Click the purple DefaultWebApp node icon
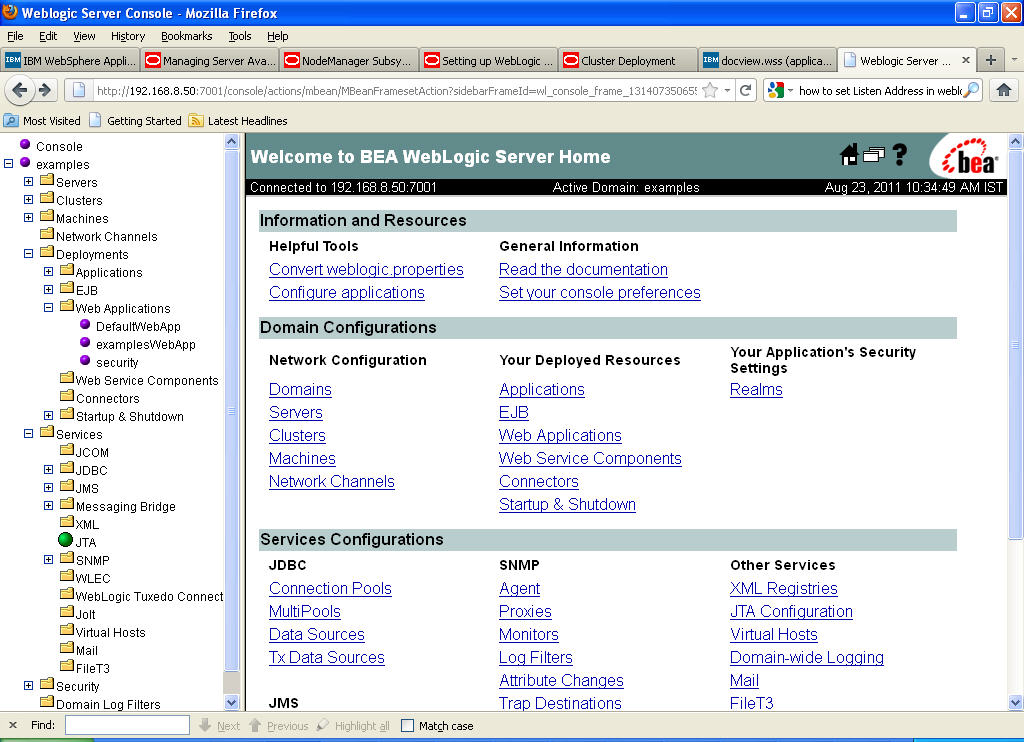This screenshot has width=1024, height=742. [85, 324]
